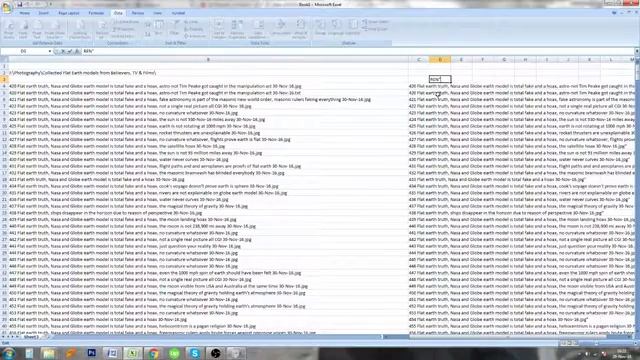Open the Formulas tab
640x360 pixels.
pos(96,13)
